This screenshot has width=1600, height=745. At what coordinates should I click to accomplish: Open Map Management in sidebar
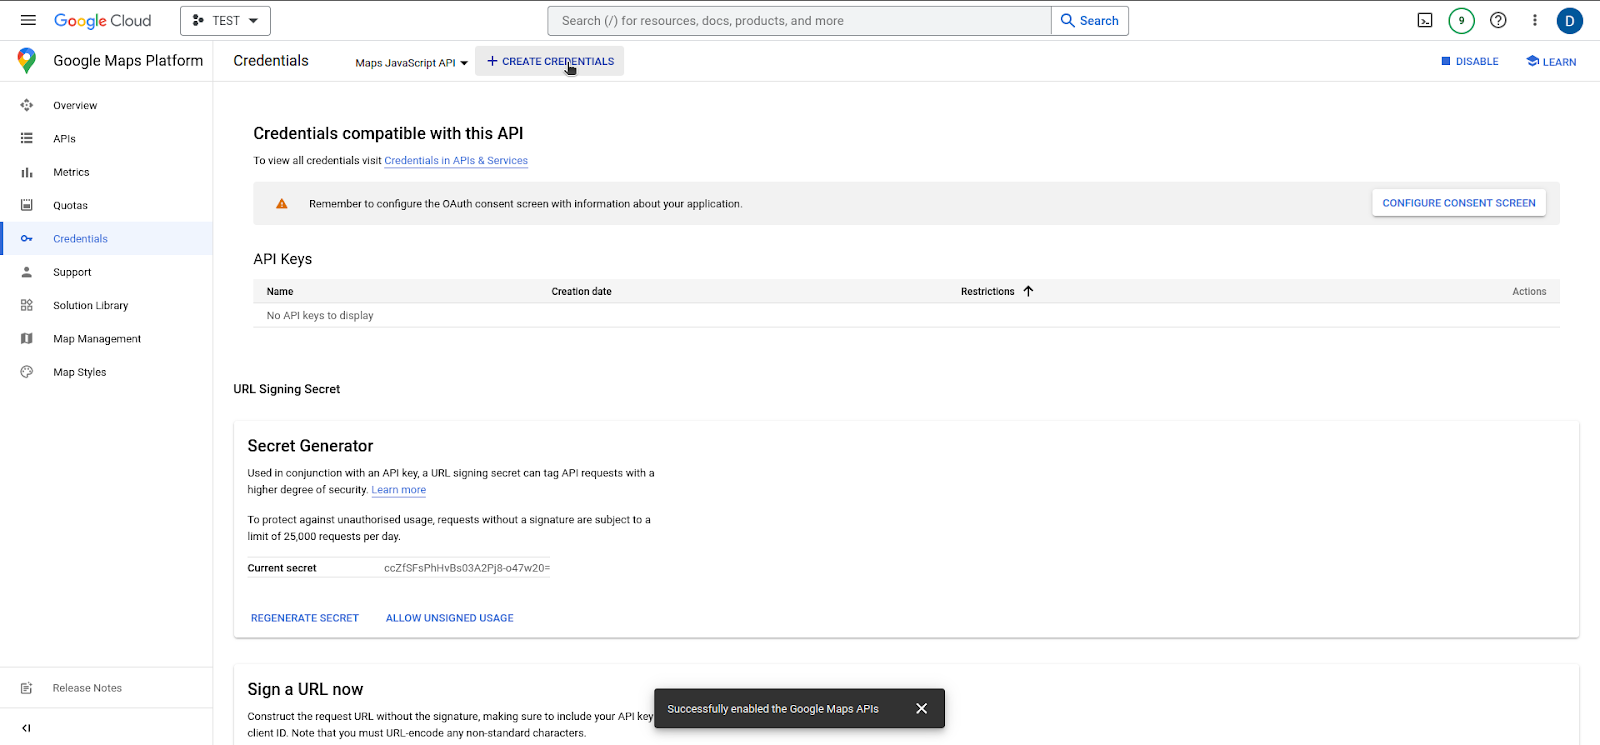[97, 339]
